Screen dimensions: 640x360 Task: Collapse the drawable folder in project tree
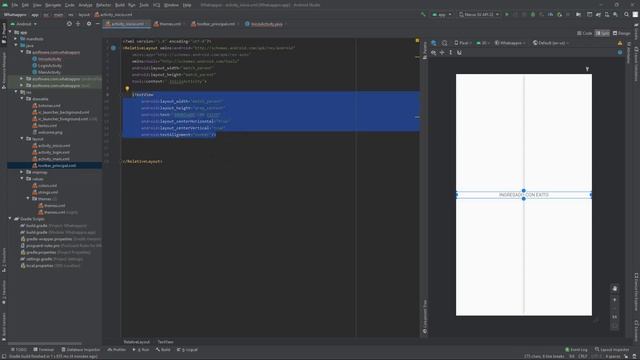pos(22,99)
